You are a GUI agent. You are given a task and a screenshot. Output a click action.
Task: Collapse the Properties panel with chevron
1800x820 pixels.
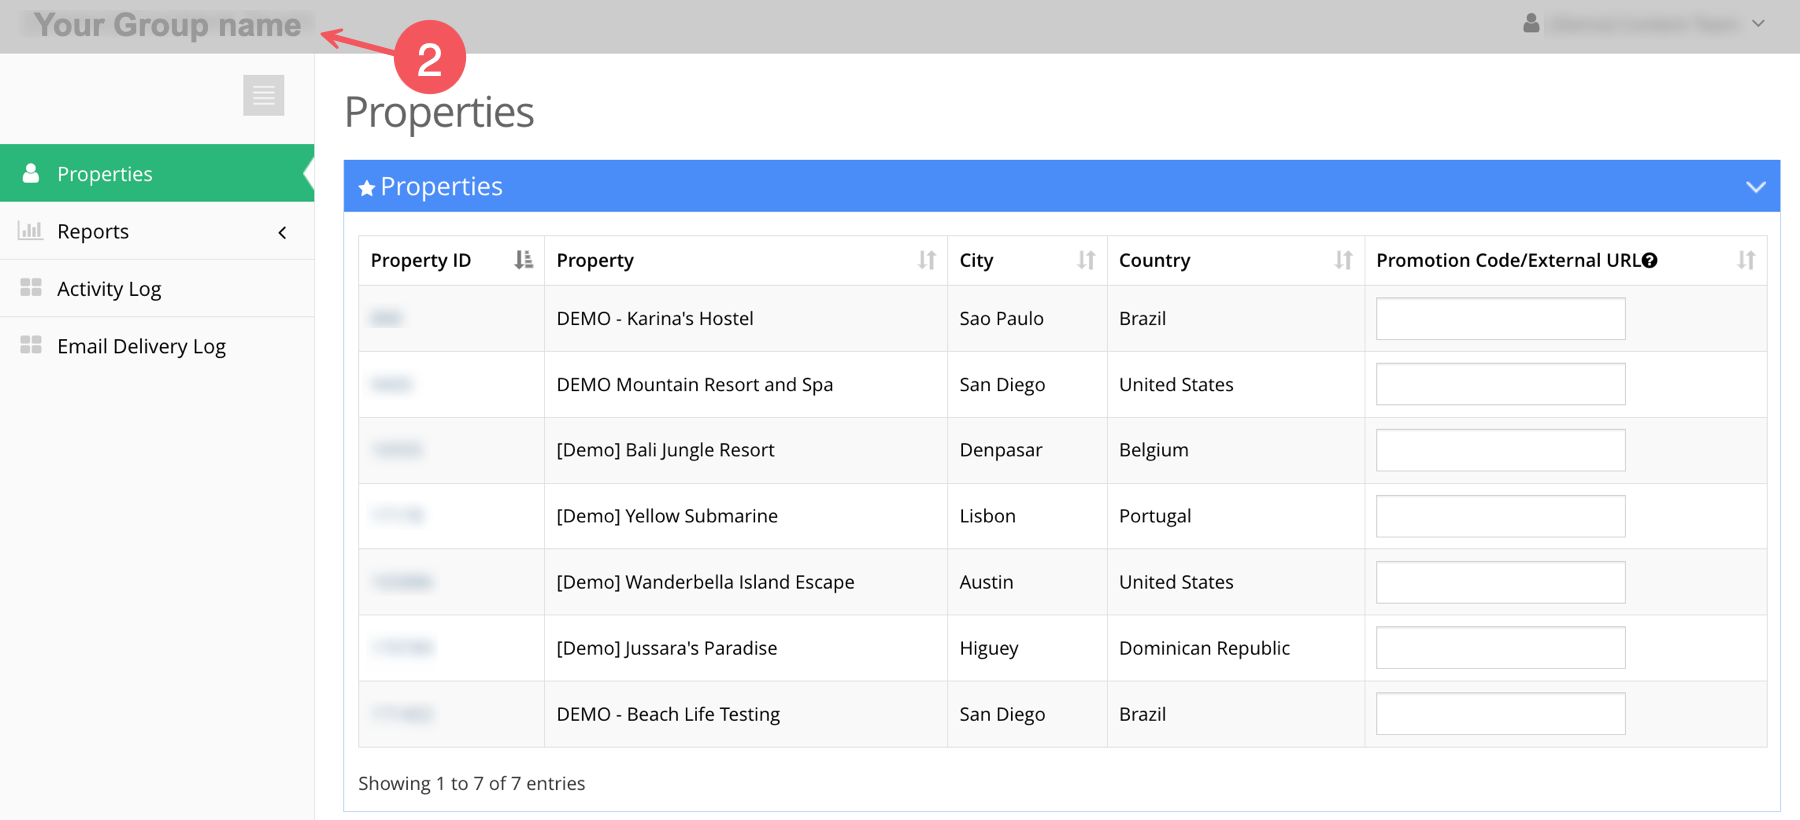coord(1755,187)
